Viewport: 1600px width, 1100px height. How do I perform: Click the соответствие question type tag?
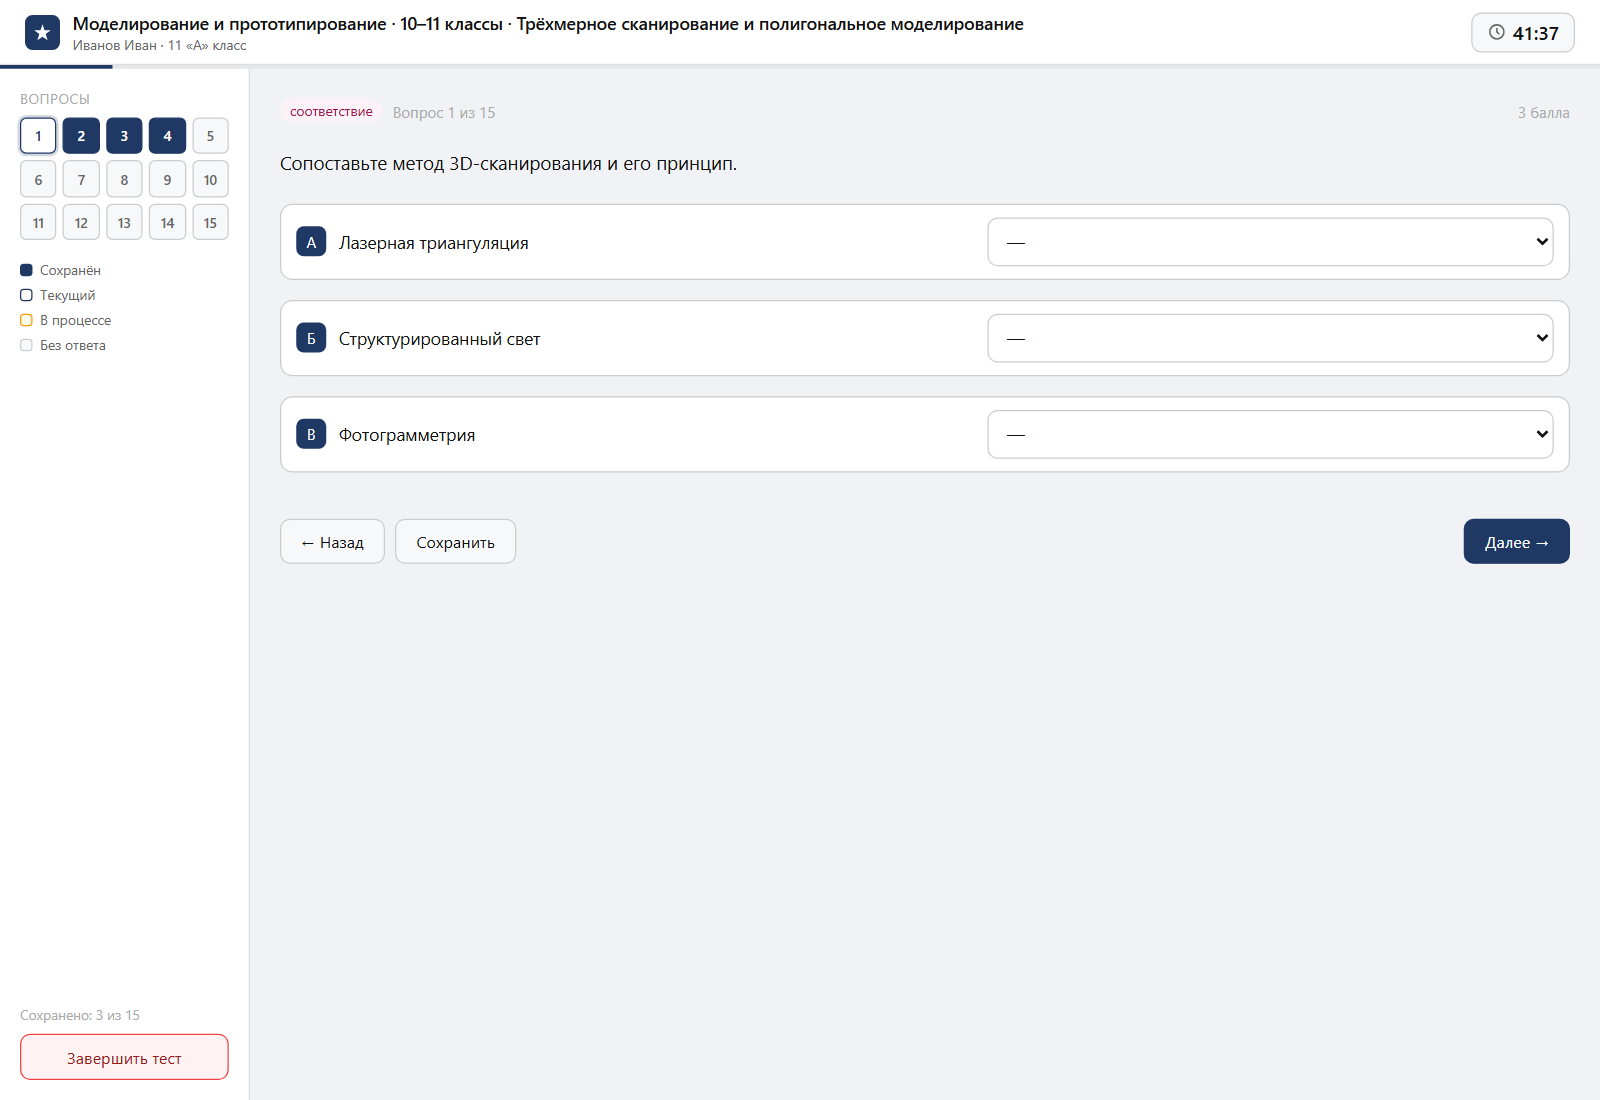[331, 112]
